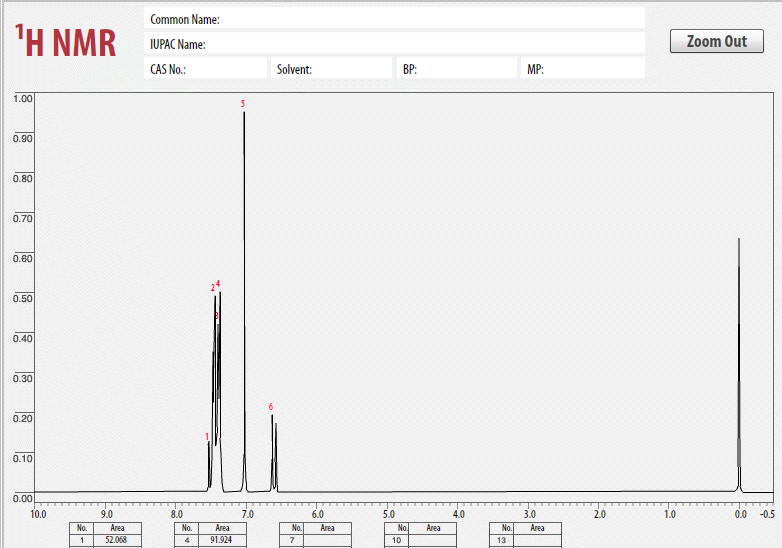This screenshot has width=782, height=548.
Task: Click the No. 10 table cell
Action: point(396,540)
